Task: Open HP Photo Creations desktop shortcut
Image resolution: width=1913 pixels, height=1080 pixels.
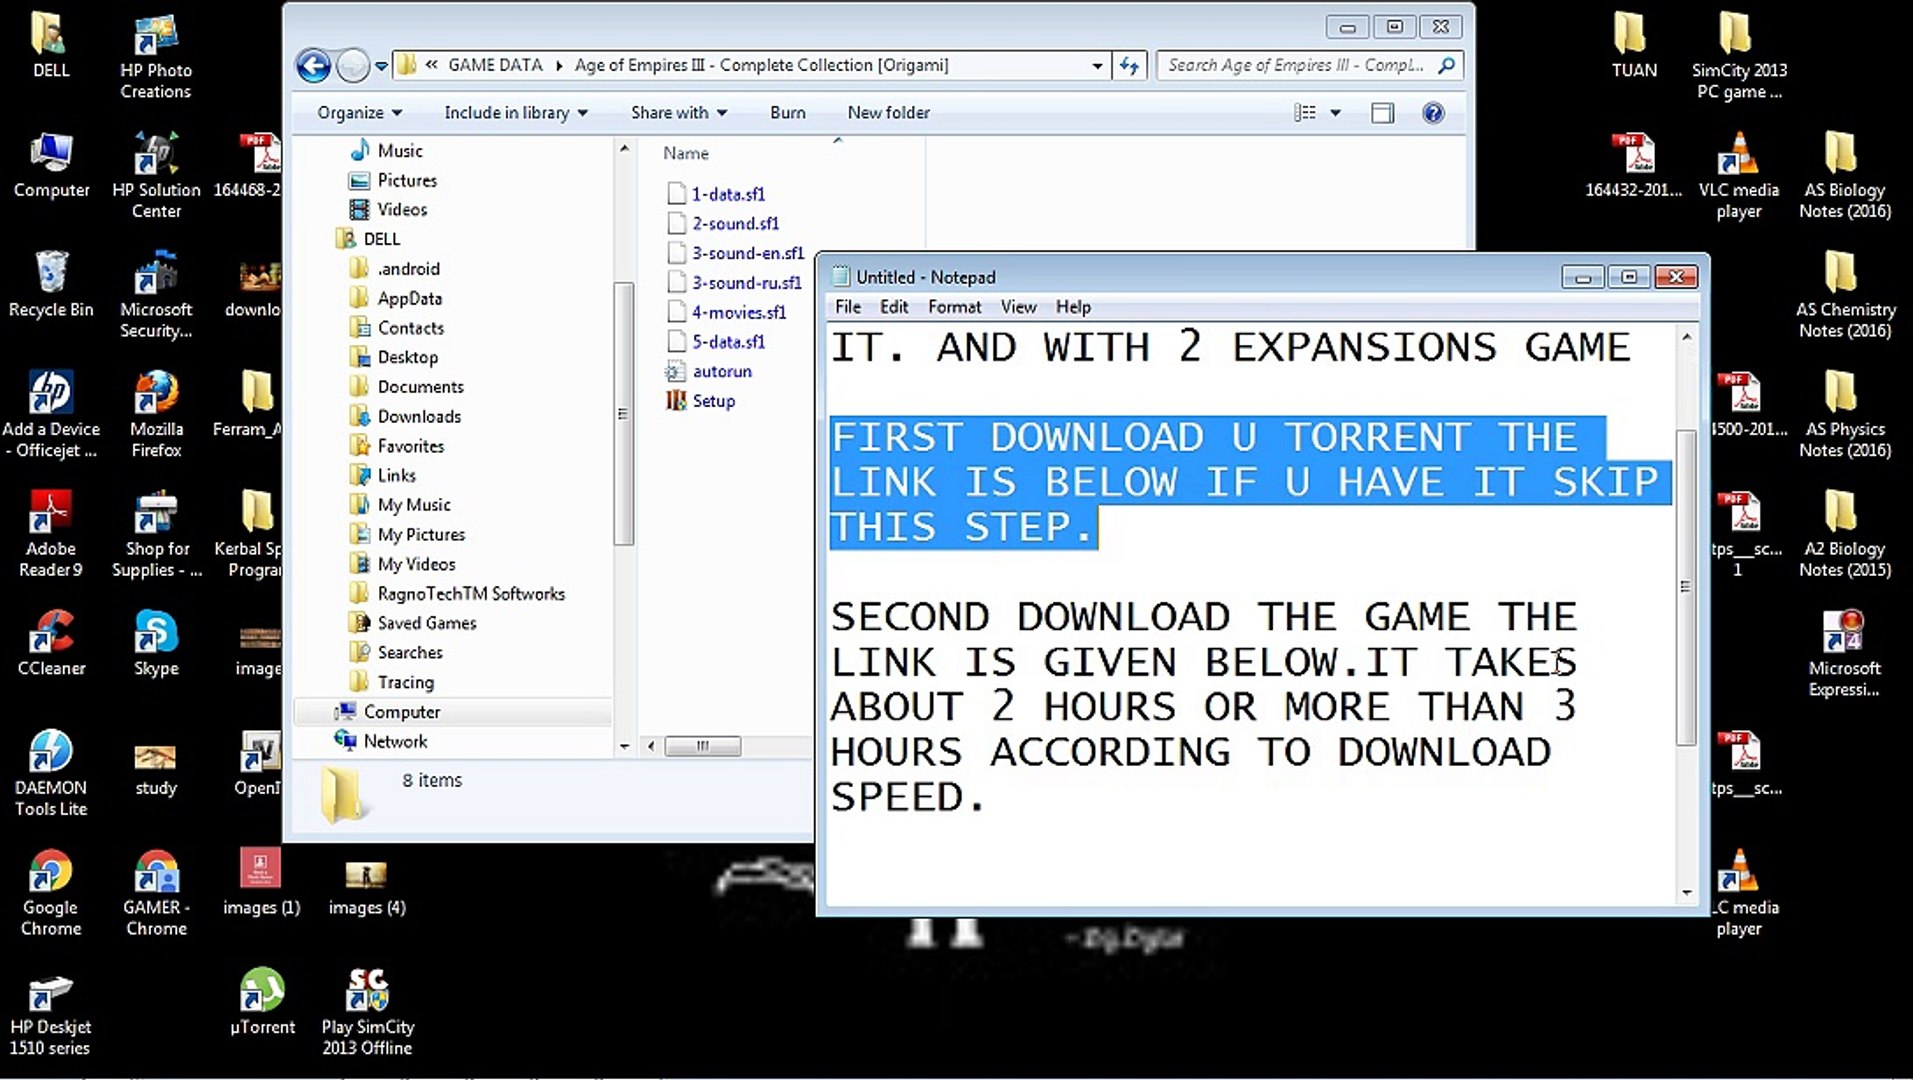Action: (155, 56)
